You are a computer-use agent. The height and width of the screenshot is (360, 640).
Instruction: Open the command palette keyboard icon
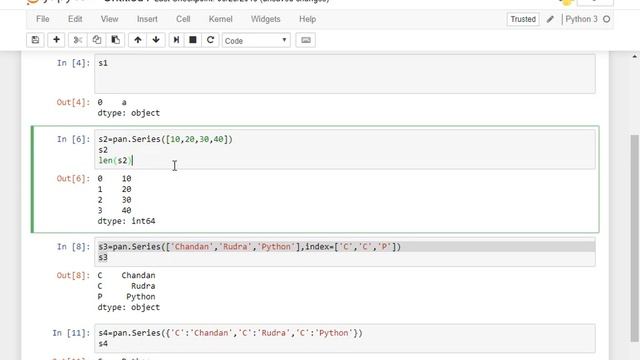pyautogui.click(x=306, y=40)
